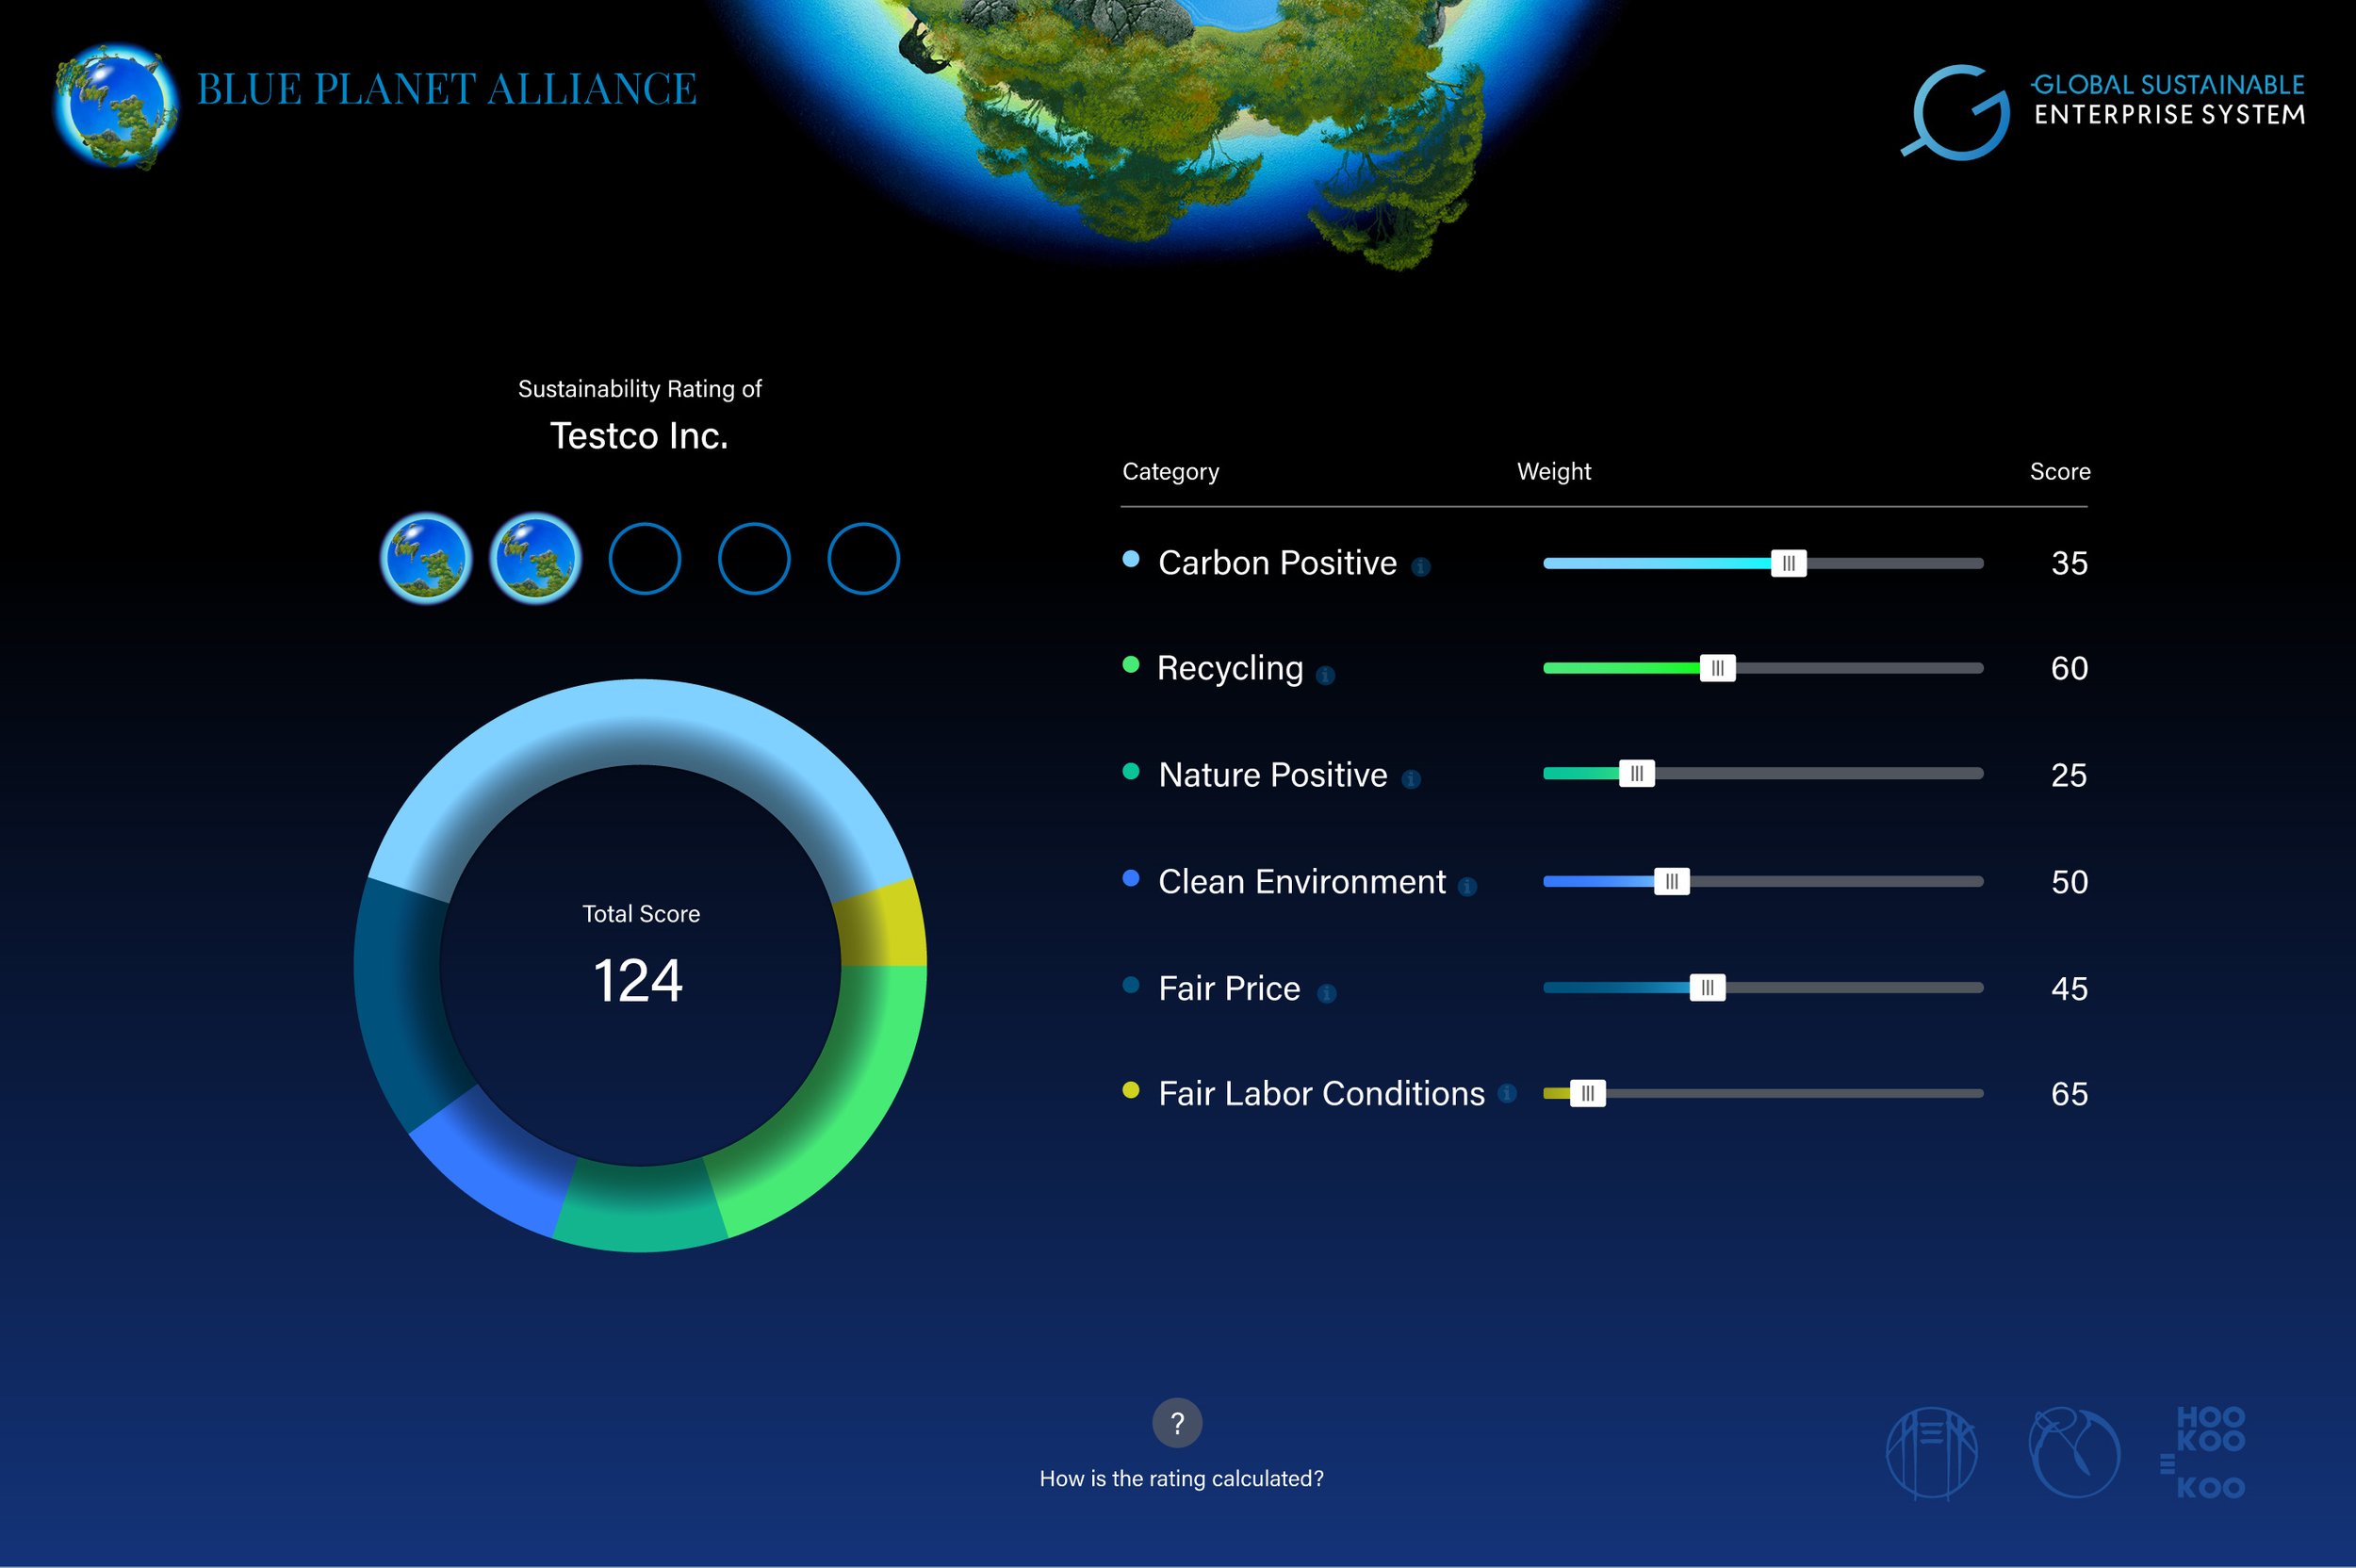The height and width of the screenshot is (1568, 2356).
Task: Select the Carbon Positive category label
Action: click(1277, 563)
